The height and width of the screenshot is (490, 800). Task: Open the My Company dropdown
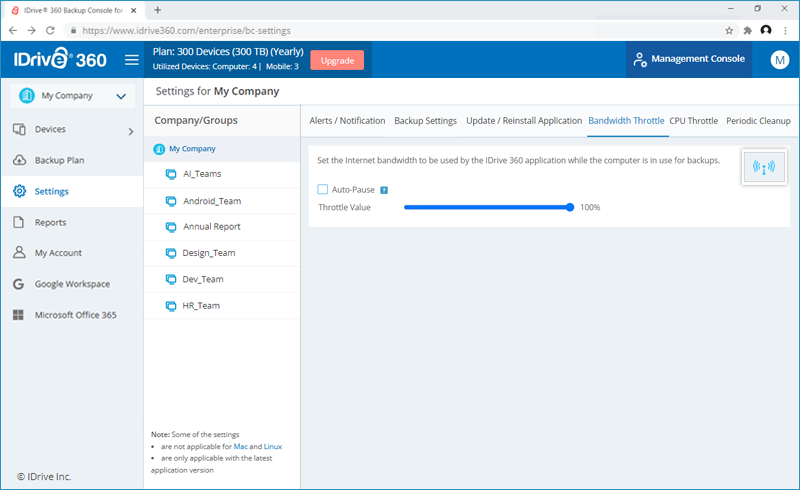click(x=72, y=96)
